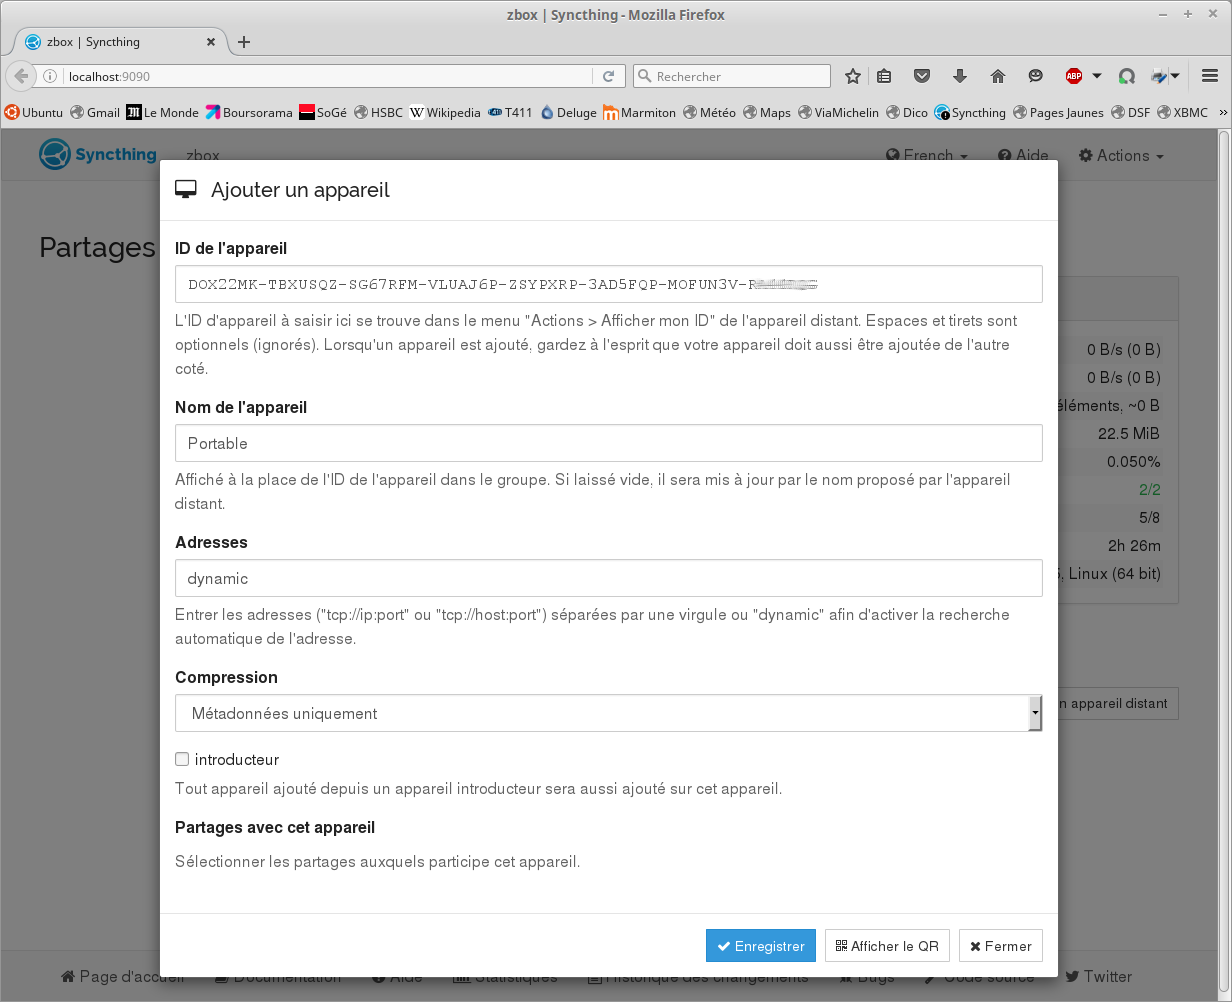This screenshot has height=1002, width=1232.
Task: Focus the Rechercher search box
Action: click(732, 76)
